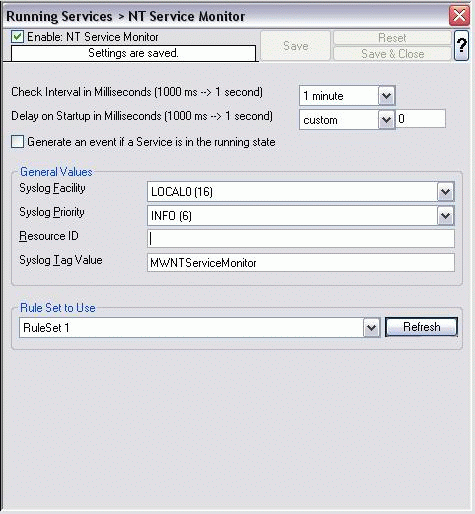Click the Reset button
This screenshot has height=514, width=475.
(392, 38)
